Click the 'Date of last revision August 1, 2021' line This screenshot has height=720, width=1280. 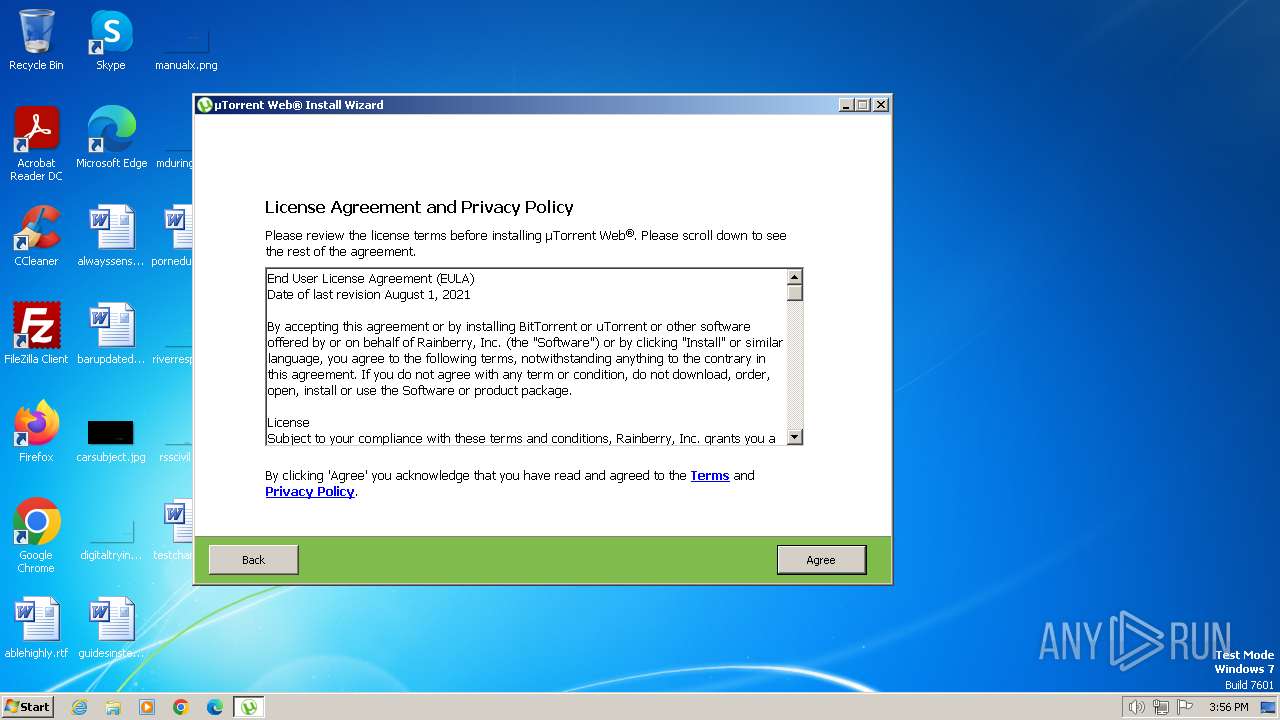click(x=369, y=295)
